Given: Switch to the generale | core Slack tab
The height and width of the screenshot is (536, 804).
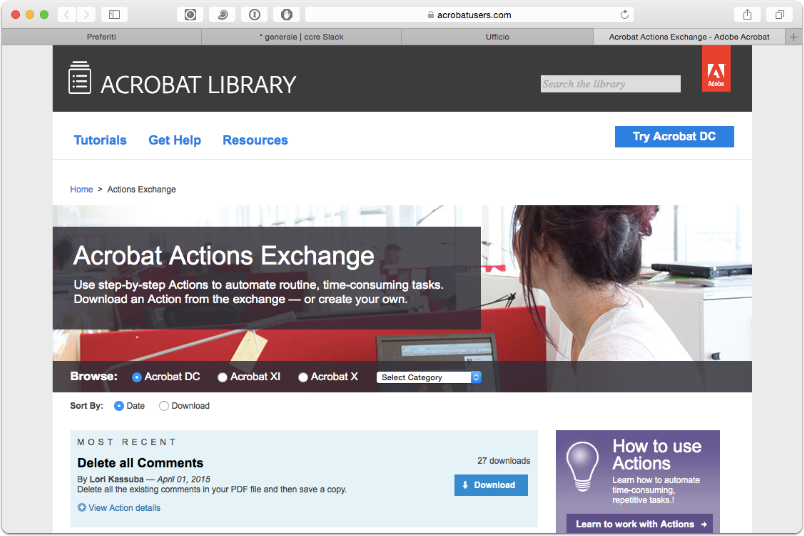Looking at the screenshot, I should (x=302, y=37).
